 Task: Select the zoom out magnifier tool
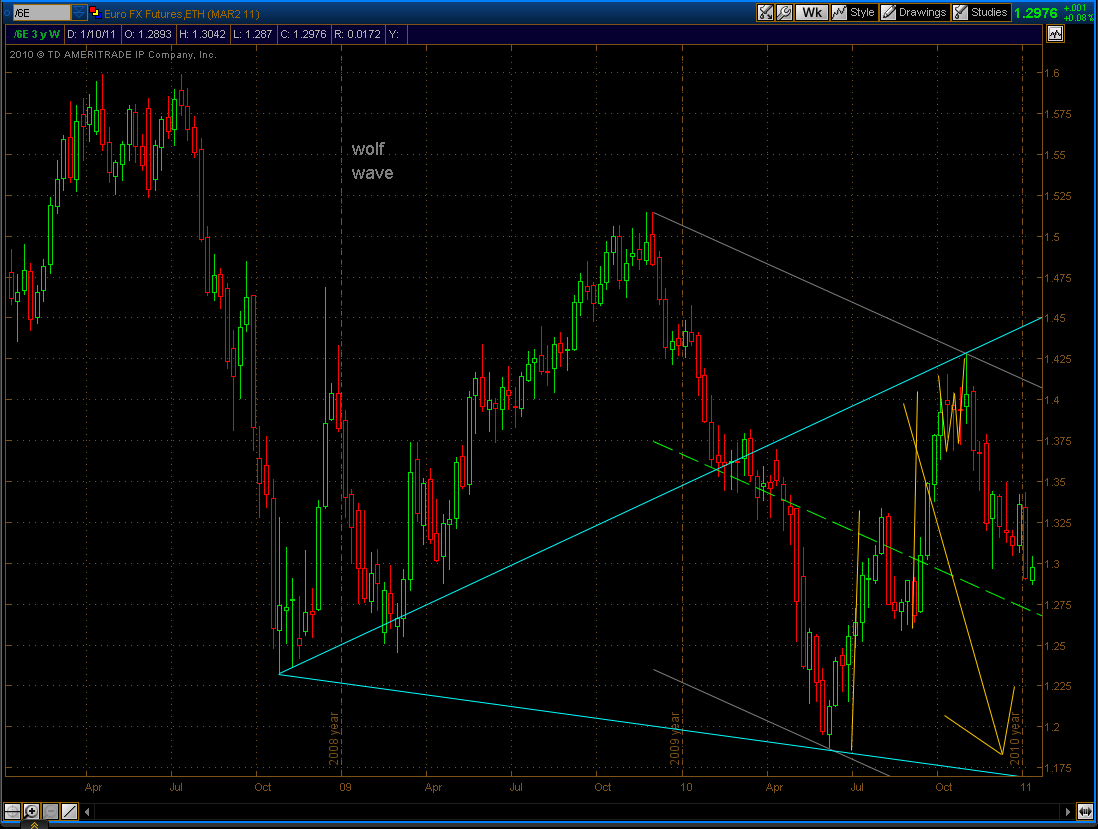click(x=50, y=811)
